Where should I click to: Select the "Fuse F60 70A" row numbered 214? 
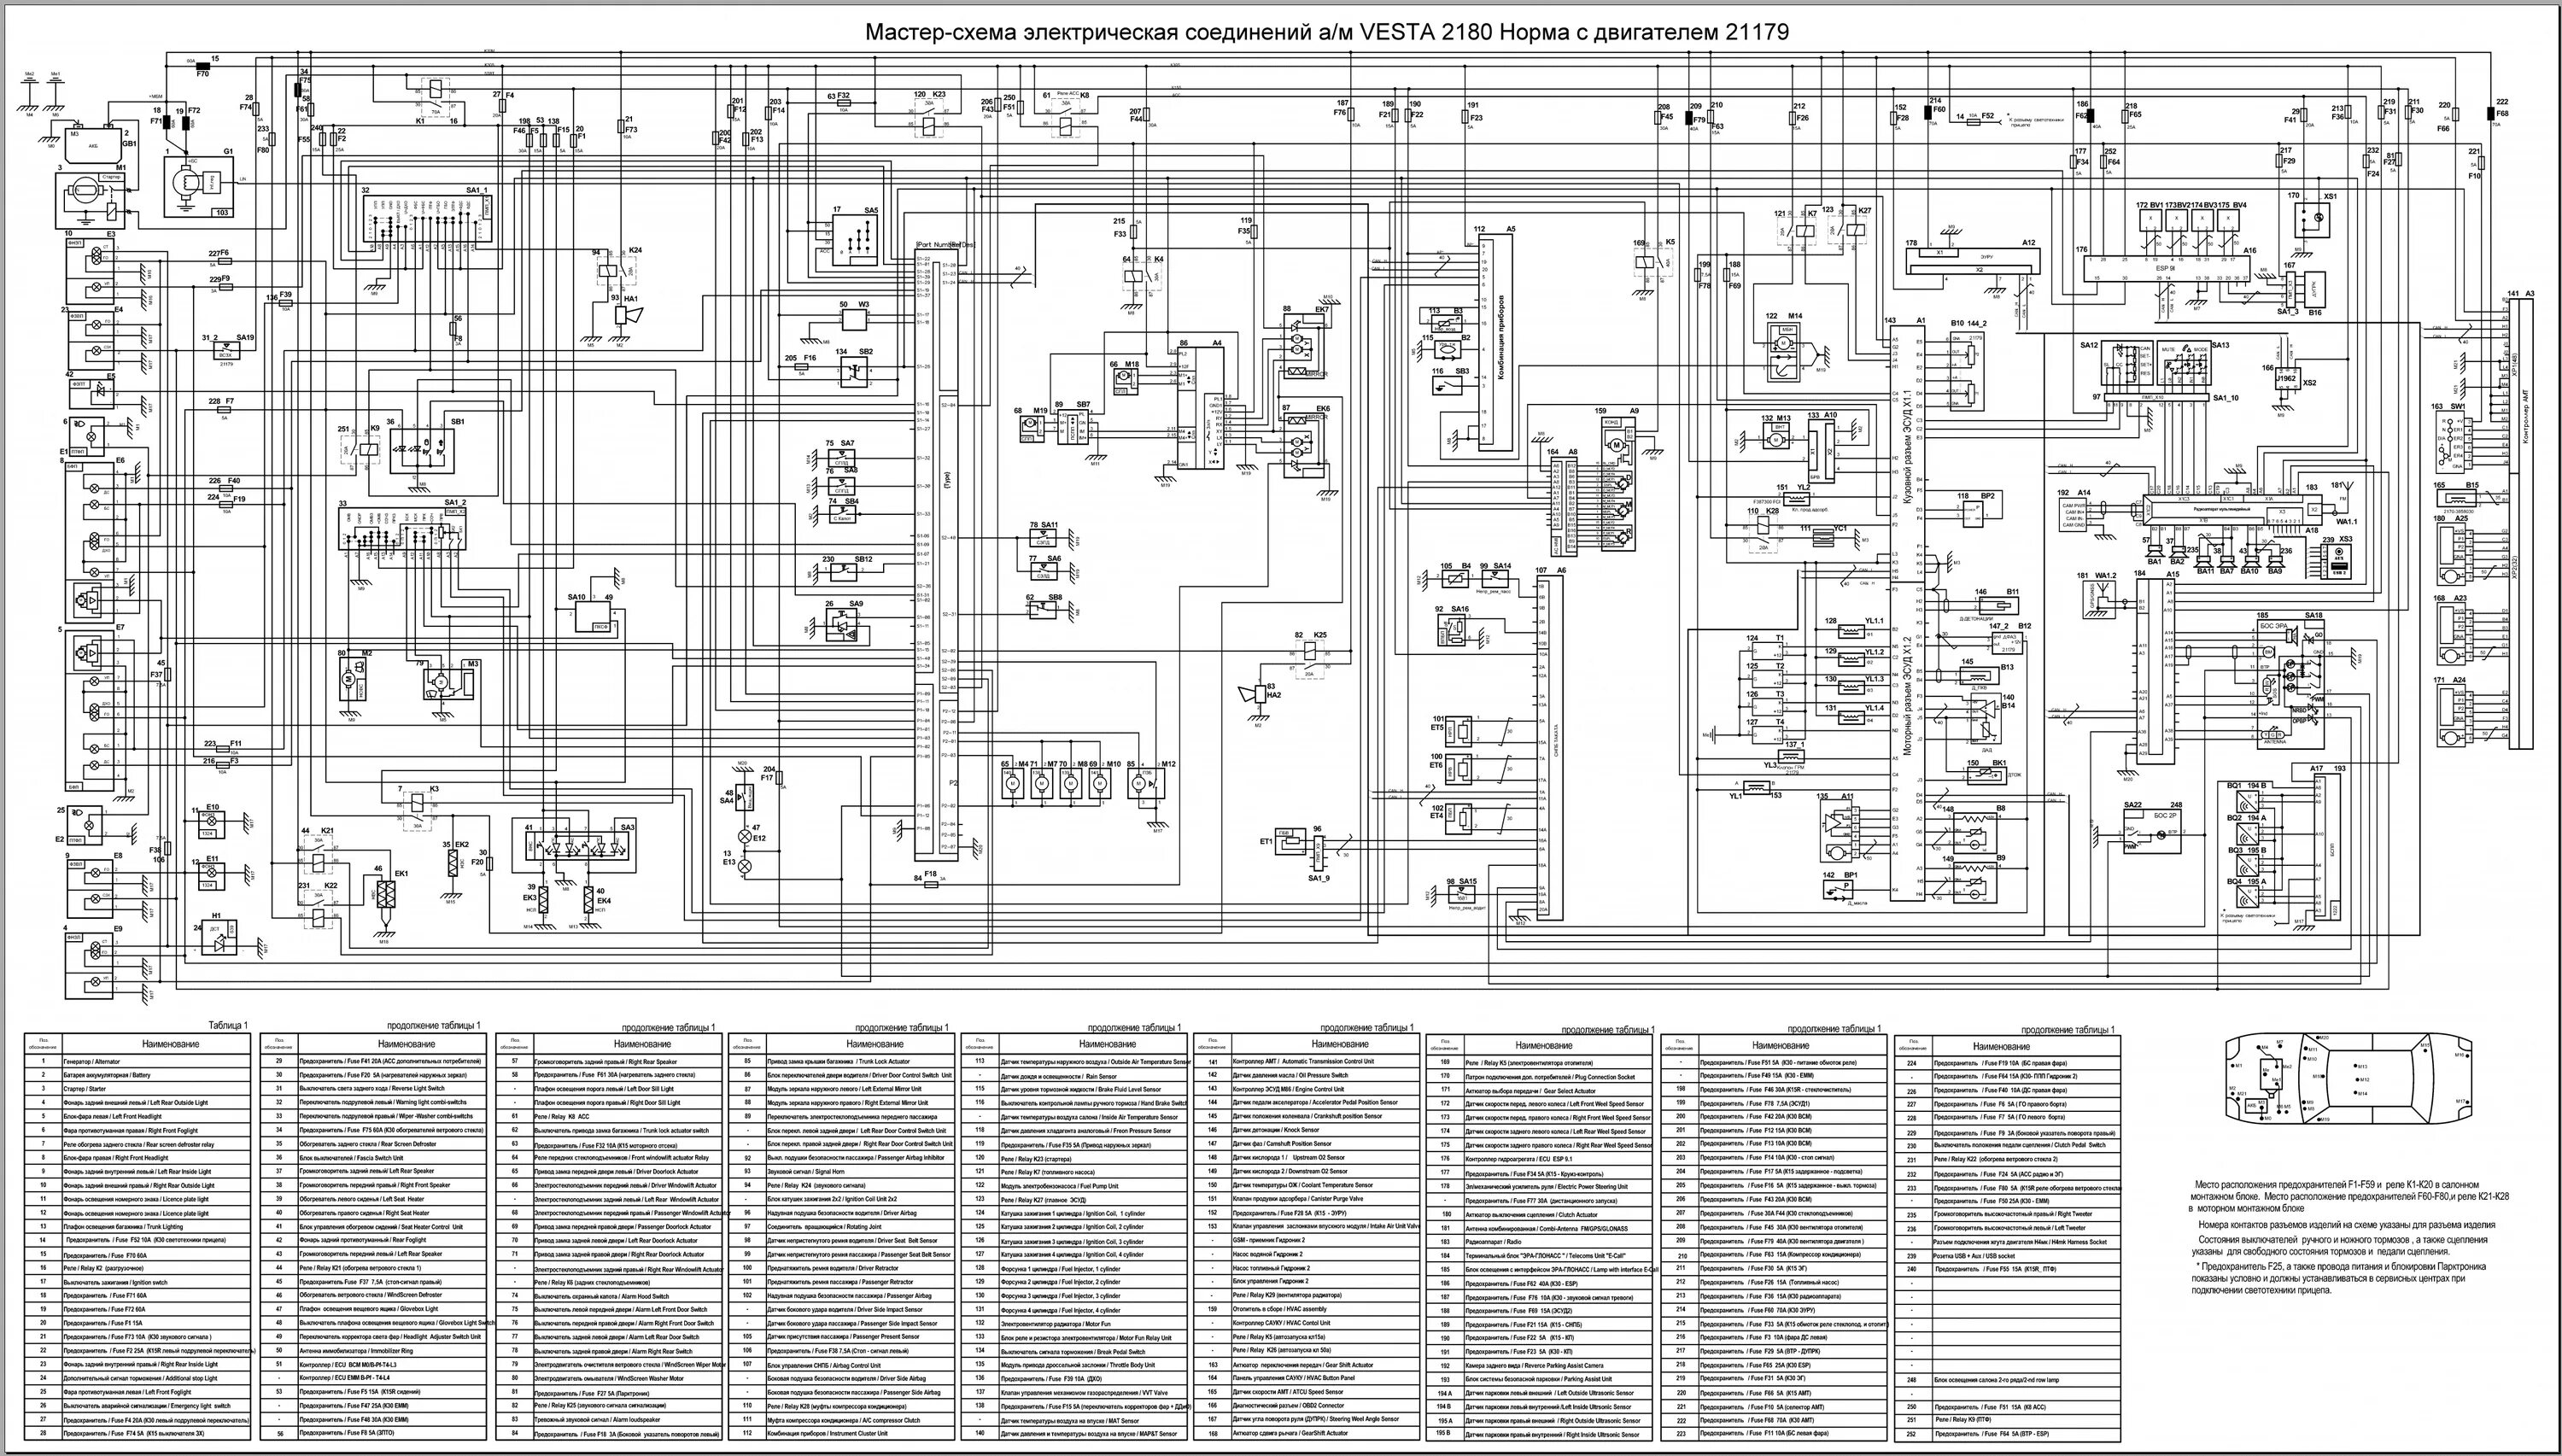pyautogui.click(x=1775, y=1309)
